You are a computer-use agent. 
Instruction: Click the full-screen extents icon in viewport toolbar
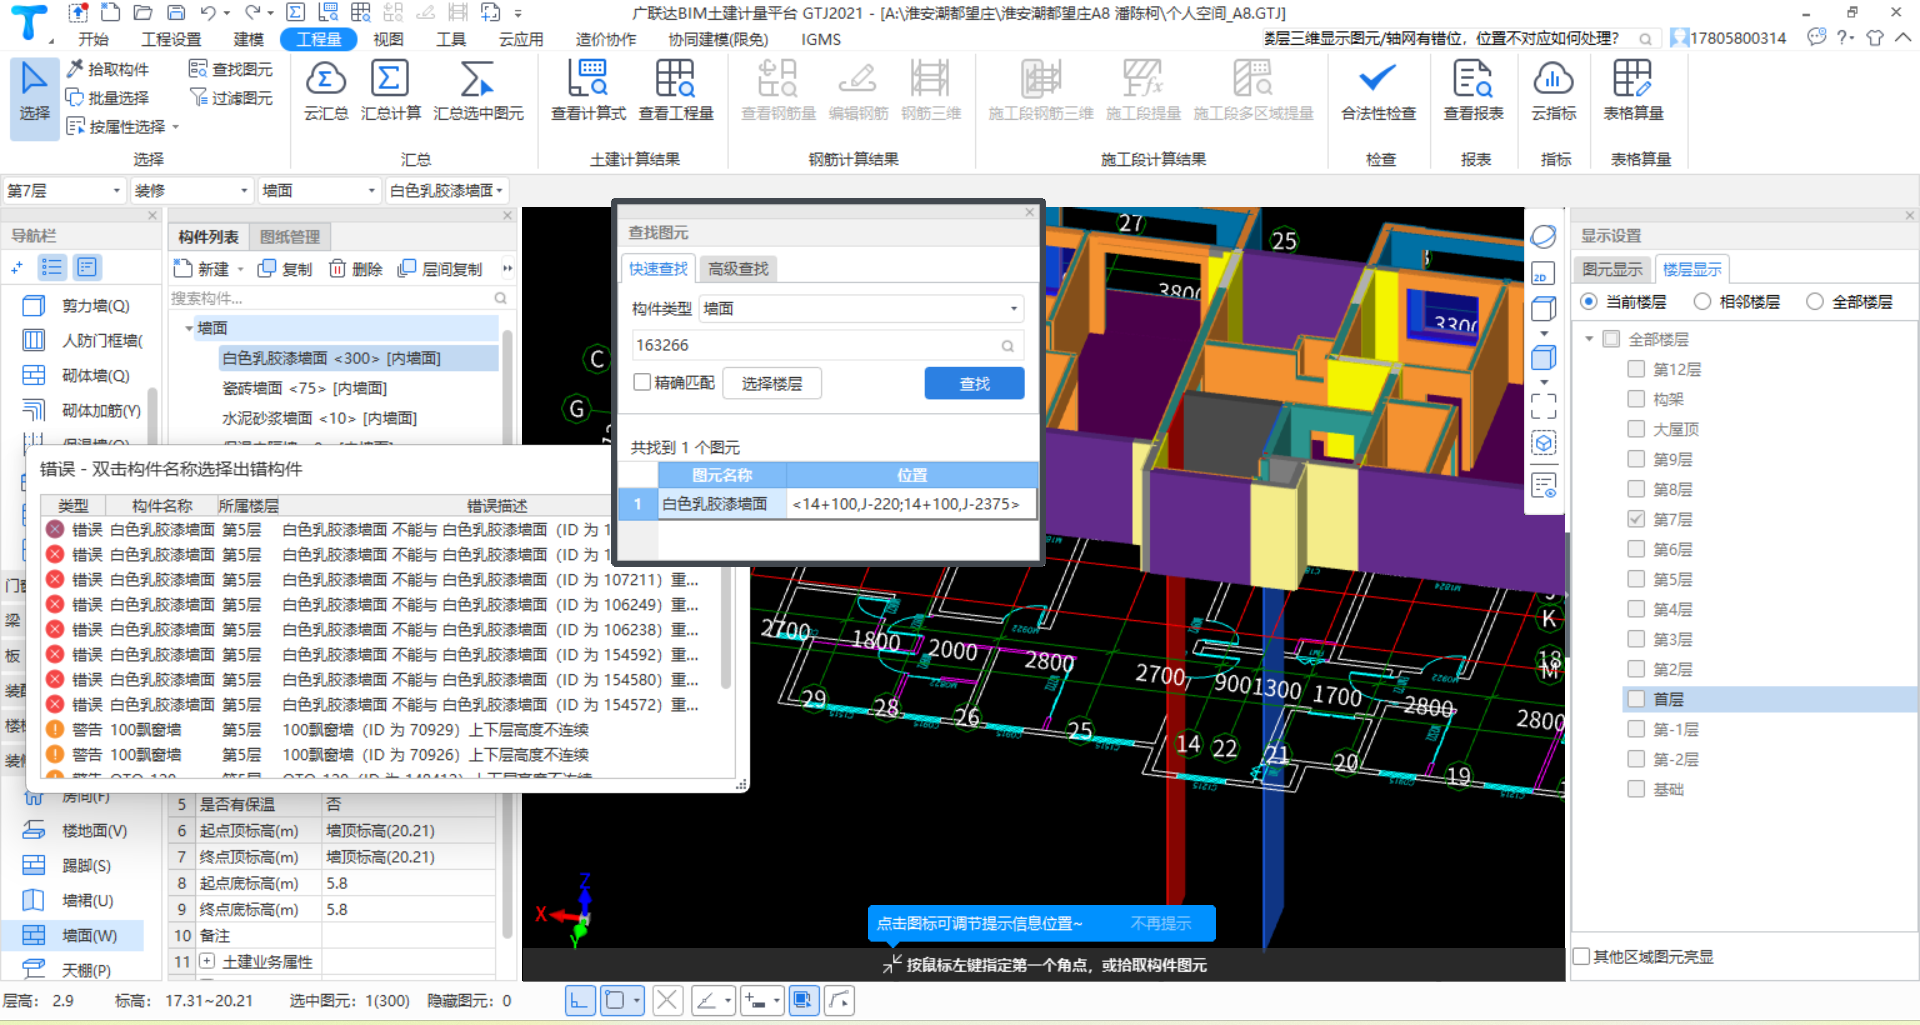pyautogui.click(x=1543, y=405)
